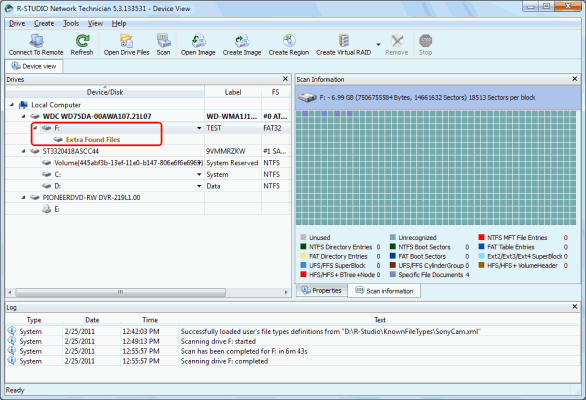586x400 pixels.
Task: Click the Type column header in Log
Action: click(34, 320)
